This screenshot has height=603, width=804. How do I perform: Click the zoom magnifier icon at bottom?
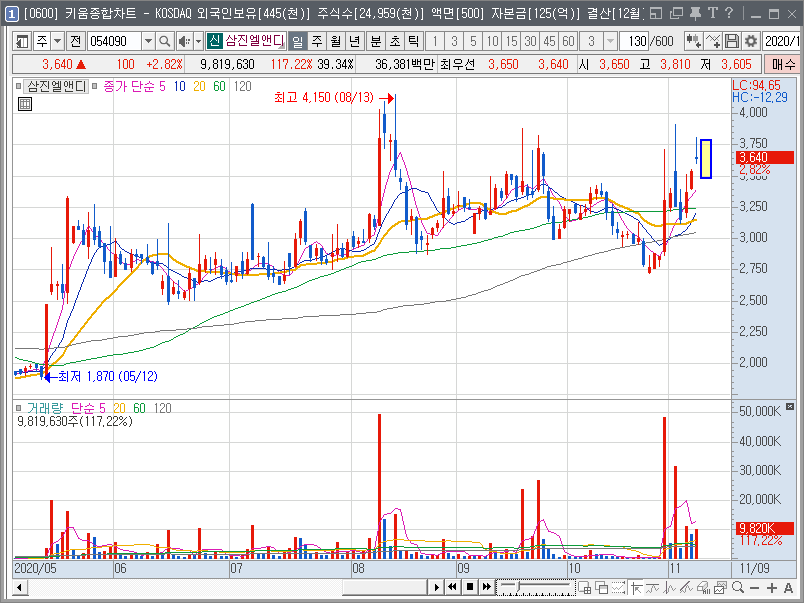738,587
